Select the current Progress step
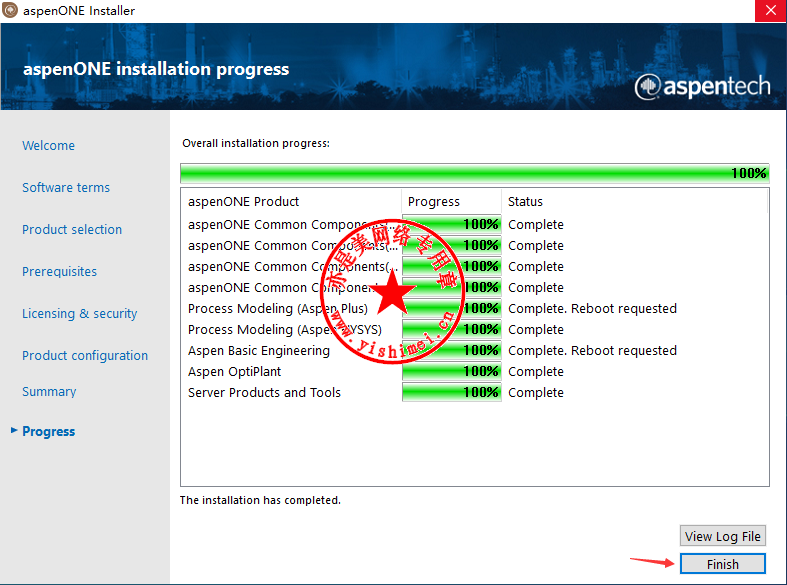The height and width of the screenshot is (585, 787). (48, 431)
